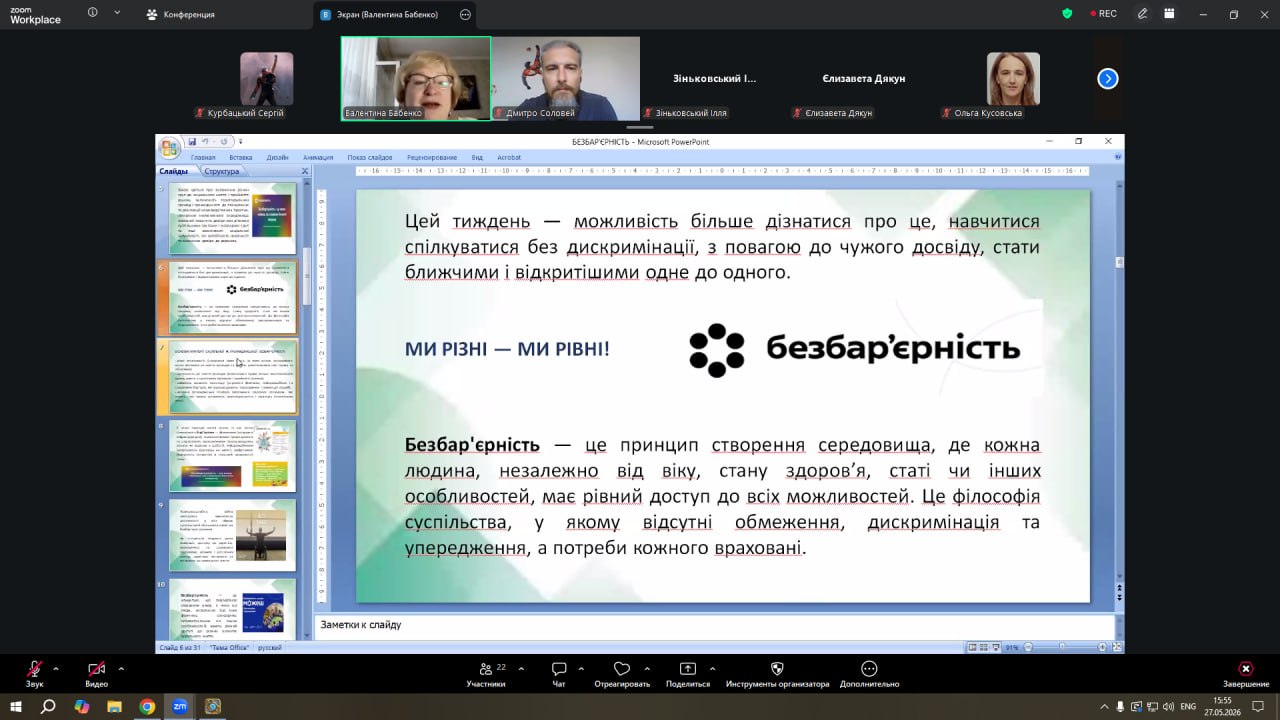Expand the arrow next to Отреагировать
The width and height of the screenshot is (1280, 720).
tap(647, 669)
